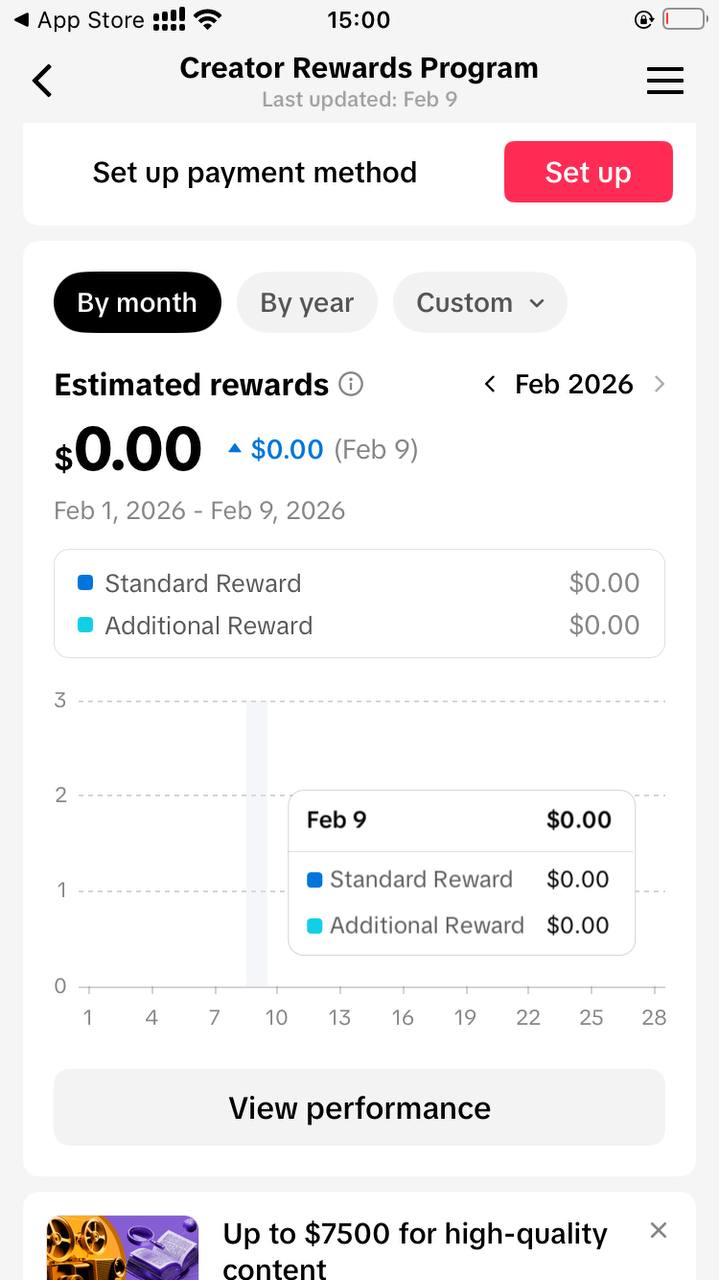
Task: Tap the Feb 9 tooltip header
Action: (x=461, y=820)
